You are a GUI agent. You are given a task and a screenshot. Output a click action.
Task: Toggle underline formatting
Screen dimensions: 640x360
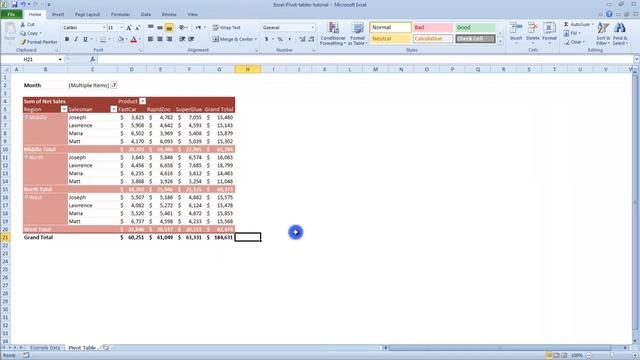click(x=85, y=39)
